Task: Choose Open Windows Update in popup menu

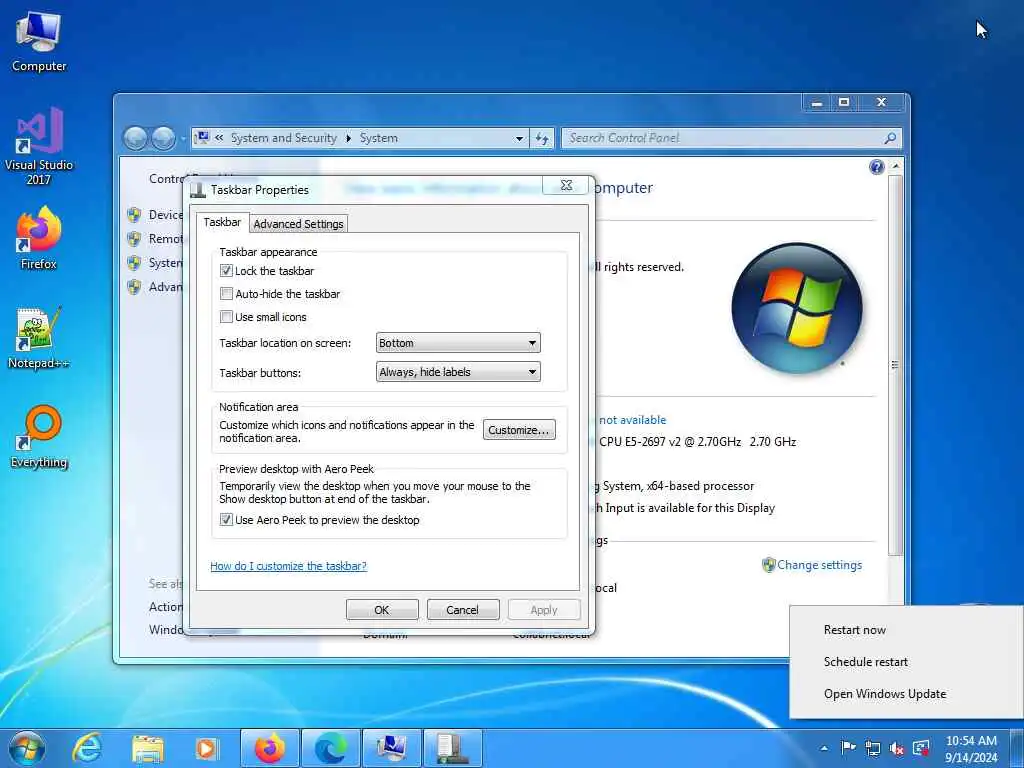Action: 885,694
